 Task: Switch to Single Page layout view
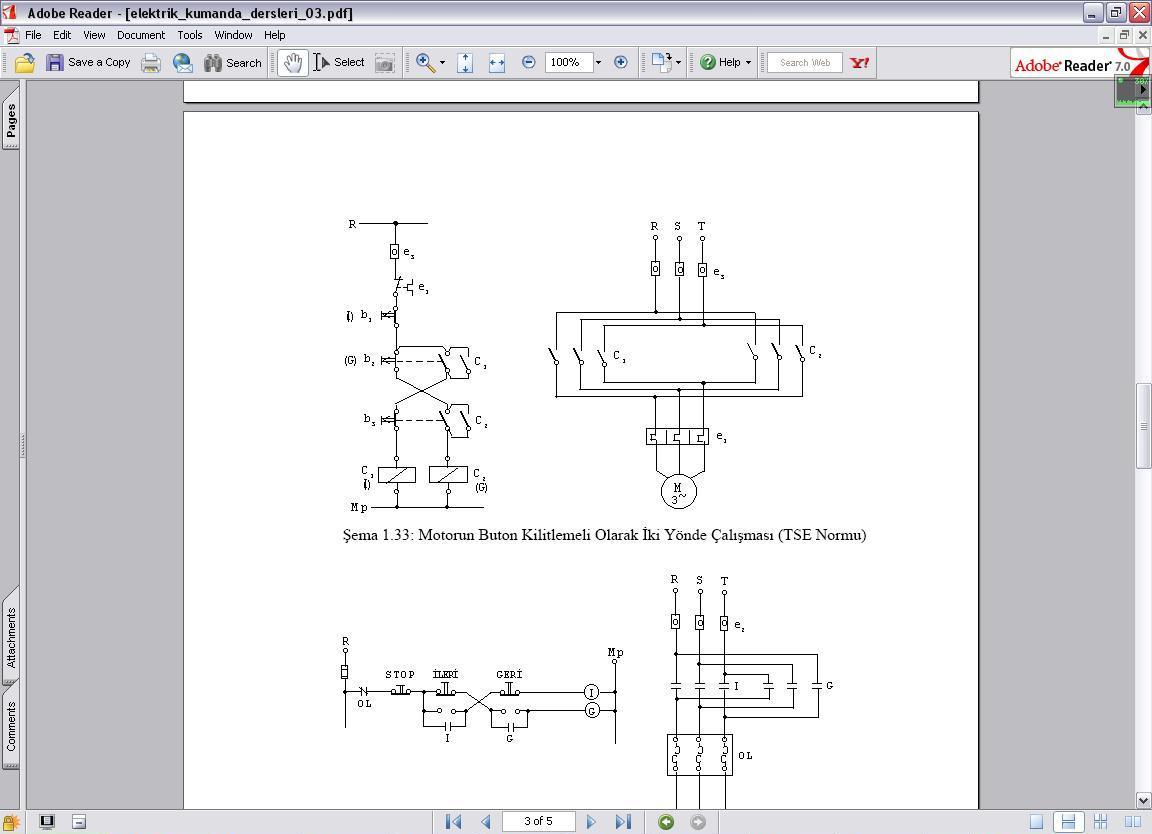[1036, 822]
